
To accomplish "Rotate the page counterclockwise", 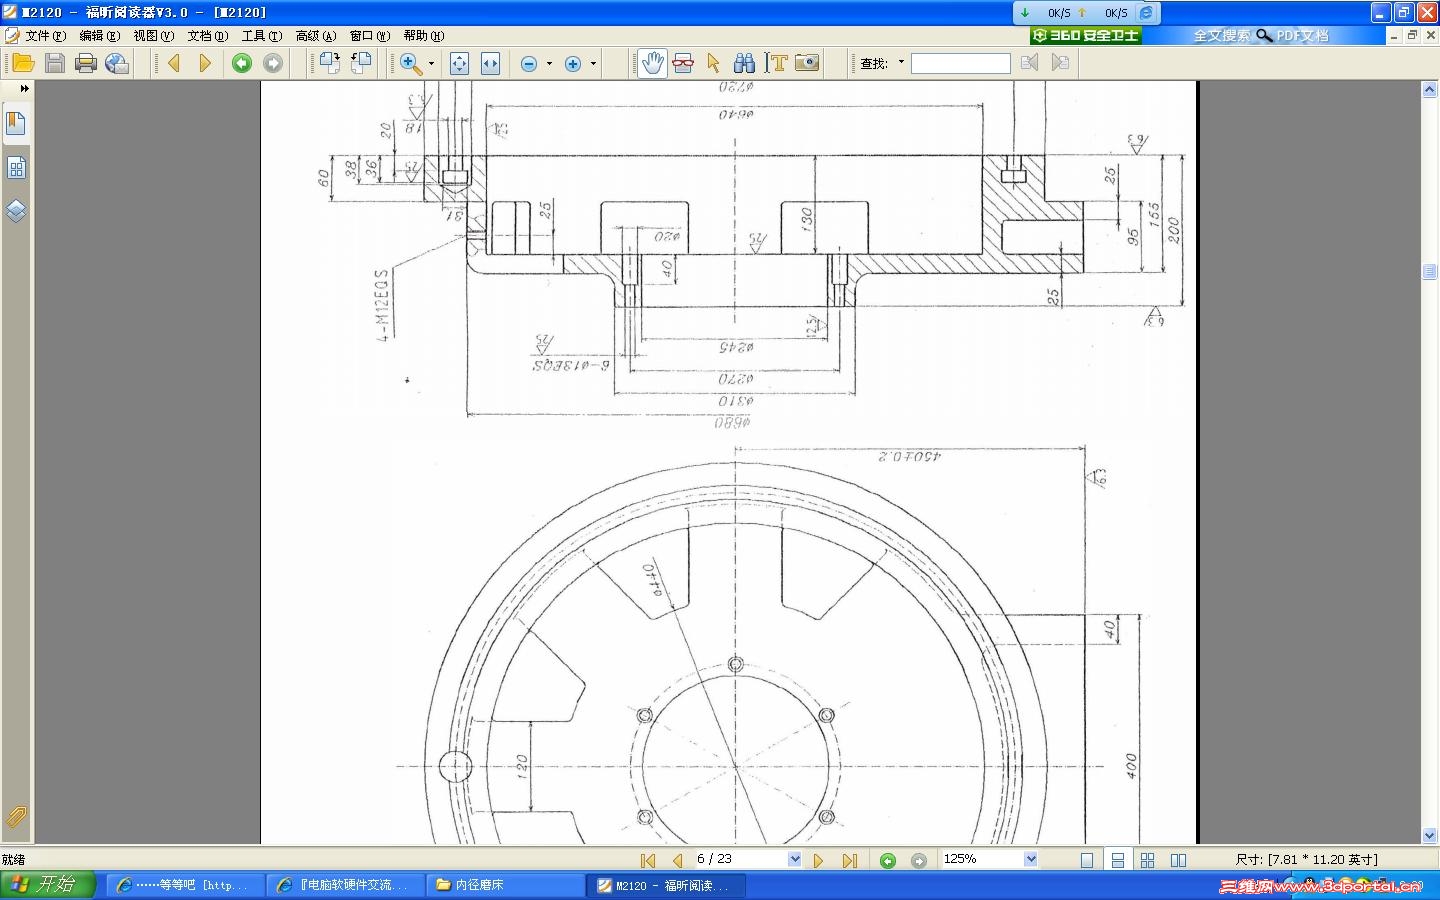I will coord(361,63).
